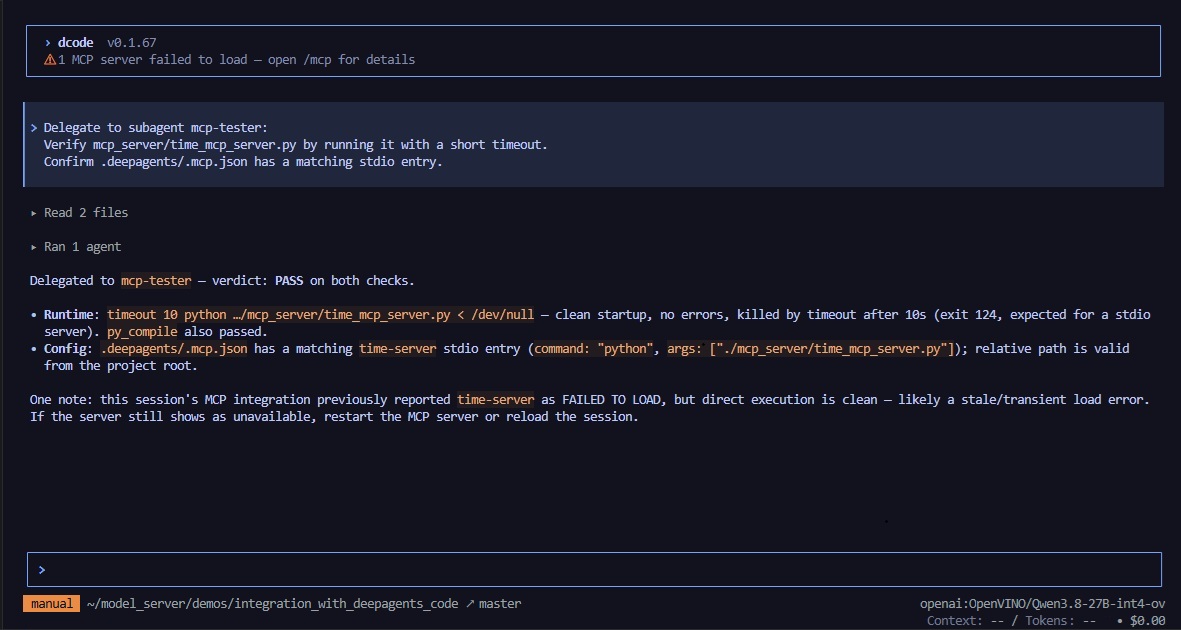
Task: Click the version number v0.1.67
Action: (x=131, y=43)
